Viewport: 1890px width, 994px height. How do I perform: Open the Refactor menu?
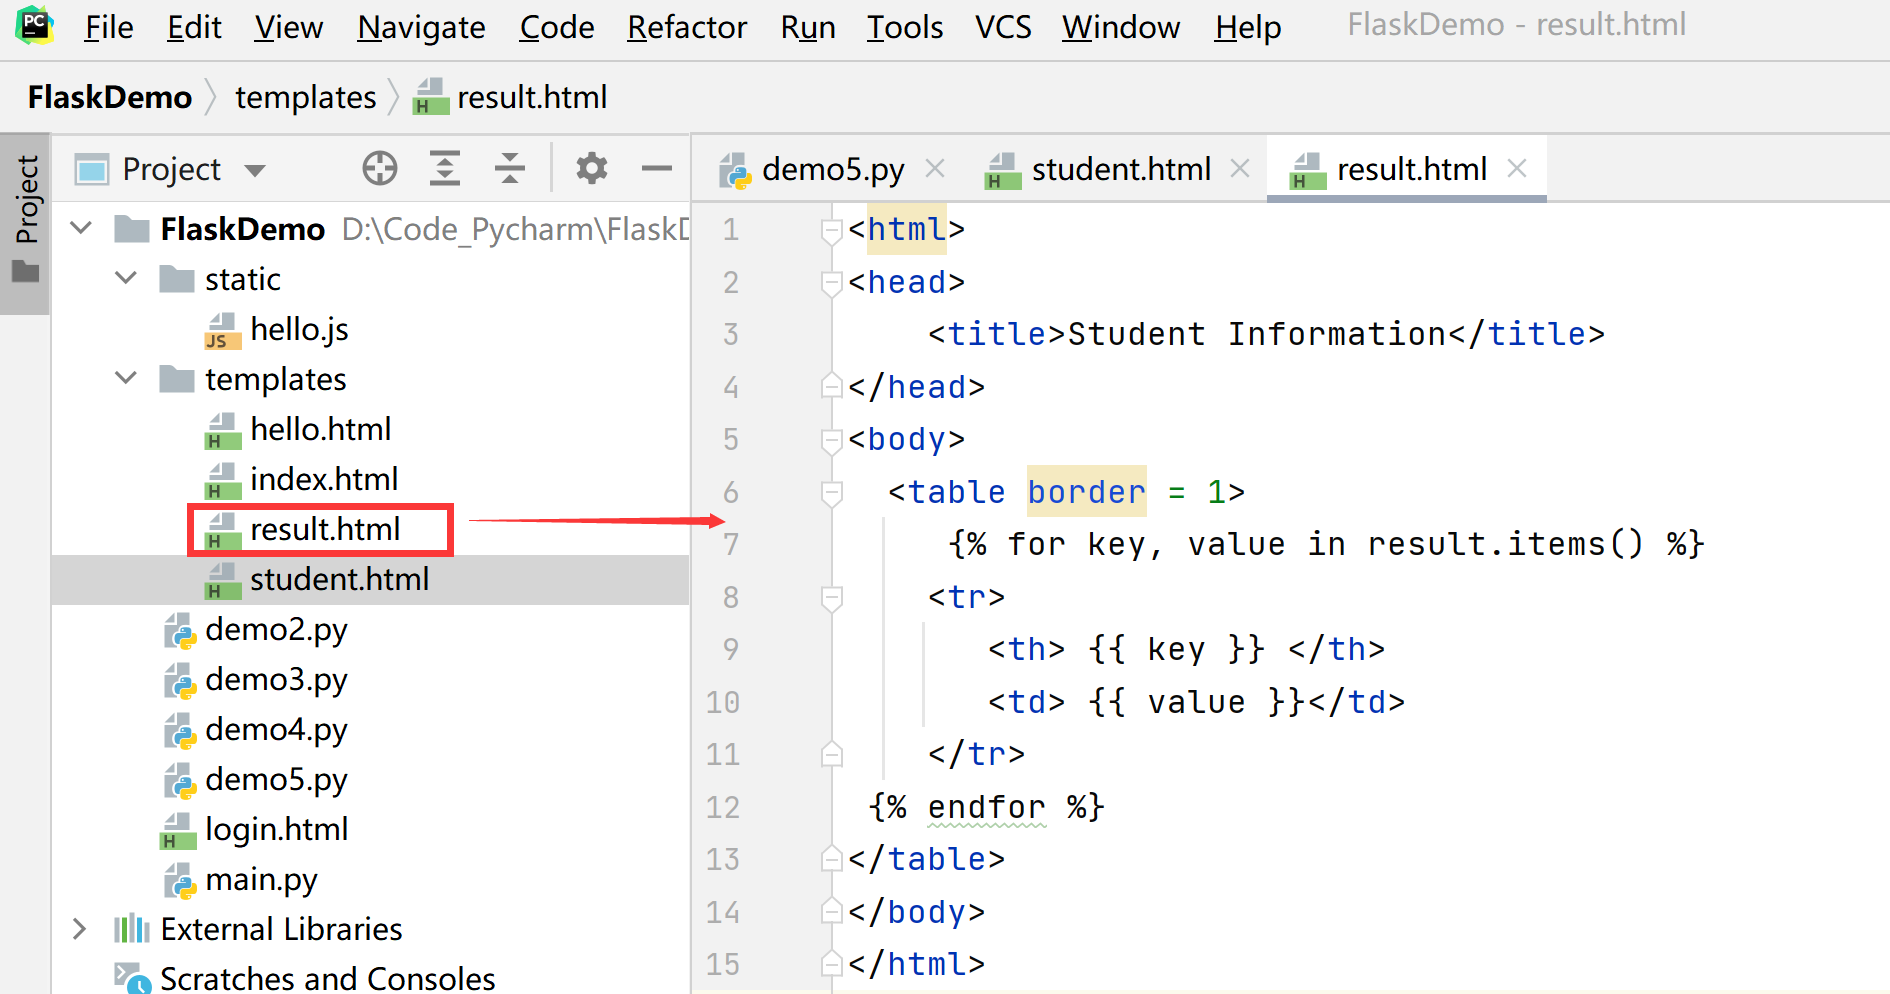coord(686,27)
